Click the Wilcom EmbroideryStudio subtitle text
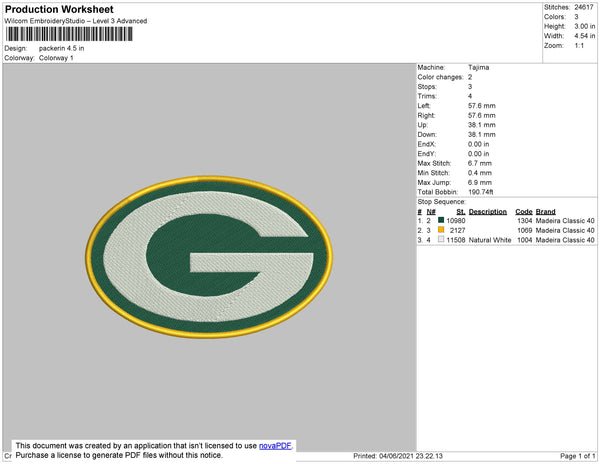The width and height of the screenshot is (600, 464). coord(76,21)
